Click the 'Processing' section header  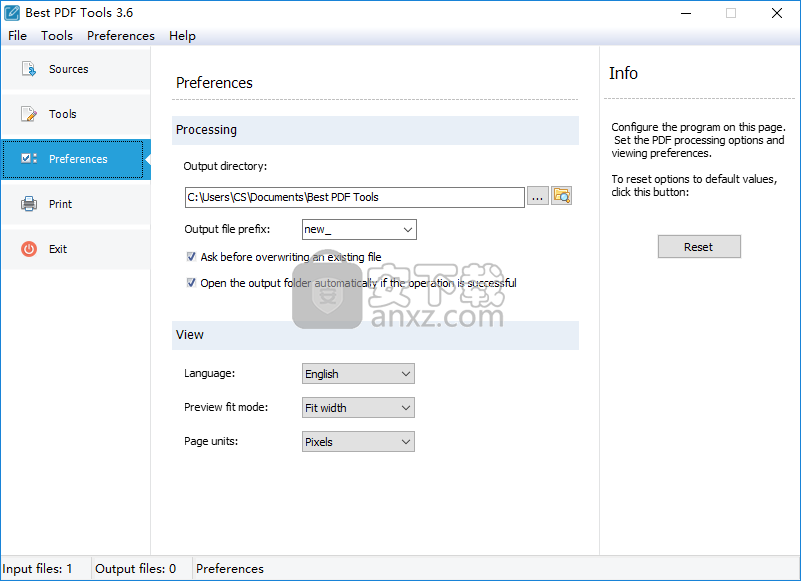[375, 130]
